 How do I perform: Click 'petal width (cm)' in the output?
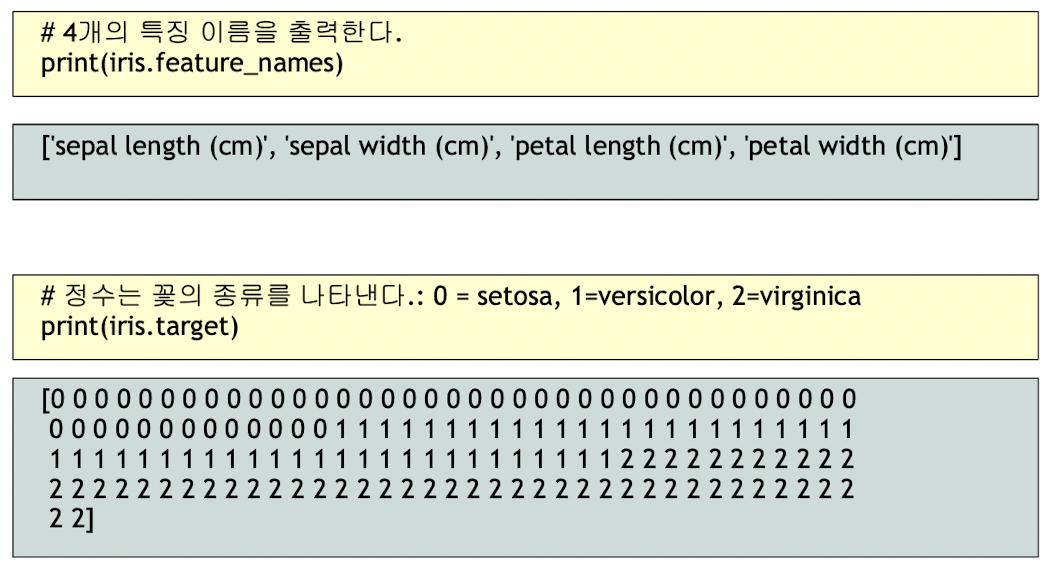pos(849,146)
